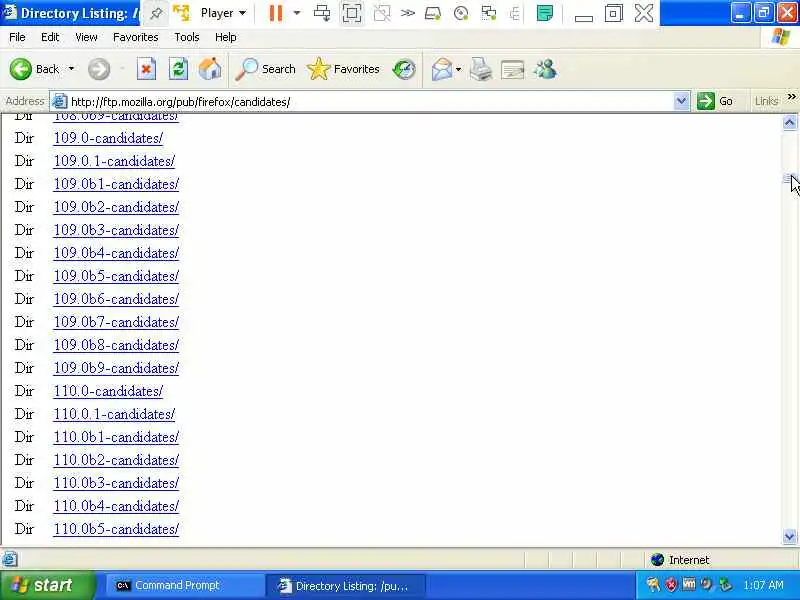The width and height of the screenshot is (800, 600).
Task: Click the VMware Tools tray icon
Action: (x=689, y=584)
